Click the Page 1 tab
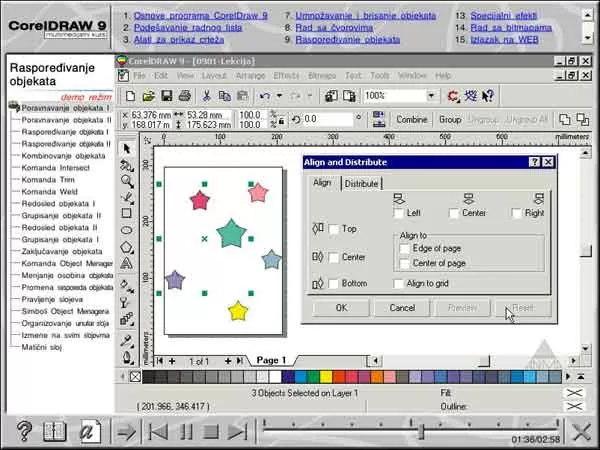 coord(271,360)
